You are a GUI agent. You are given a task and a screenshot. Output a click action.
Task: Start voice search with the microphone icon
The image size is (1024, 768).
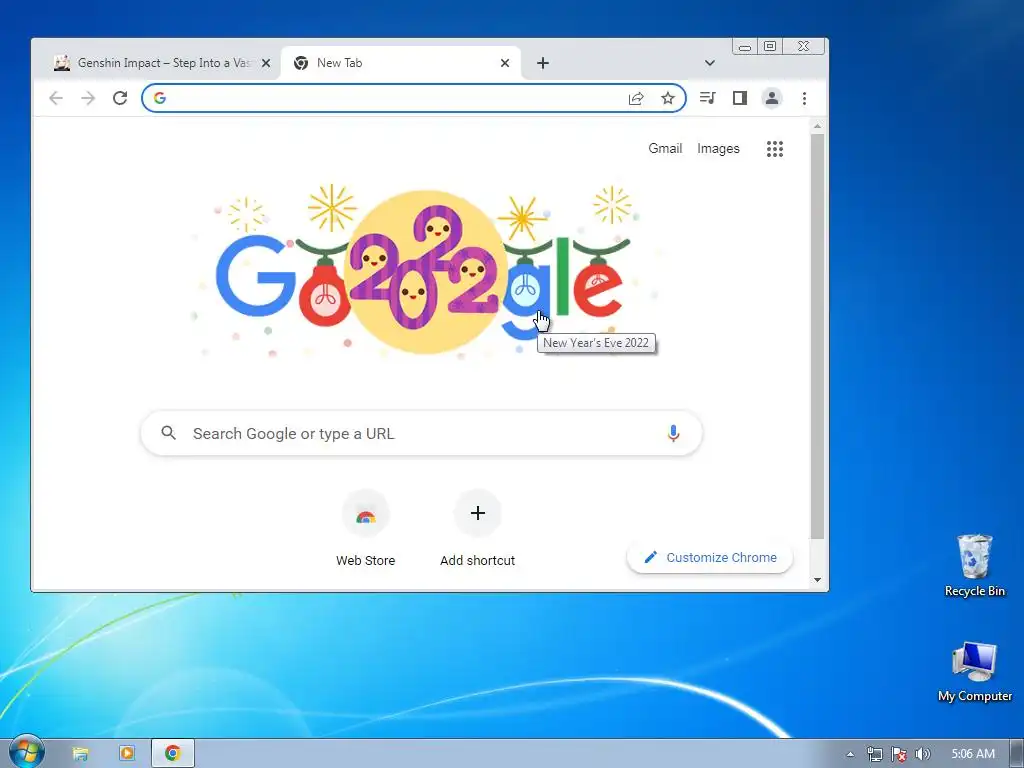click(x=673, y=433)
